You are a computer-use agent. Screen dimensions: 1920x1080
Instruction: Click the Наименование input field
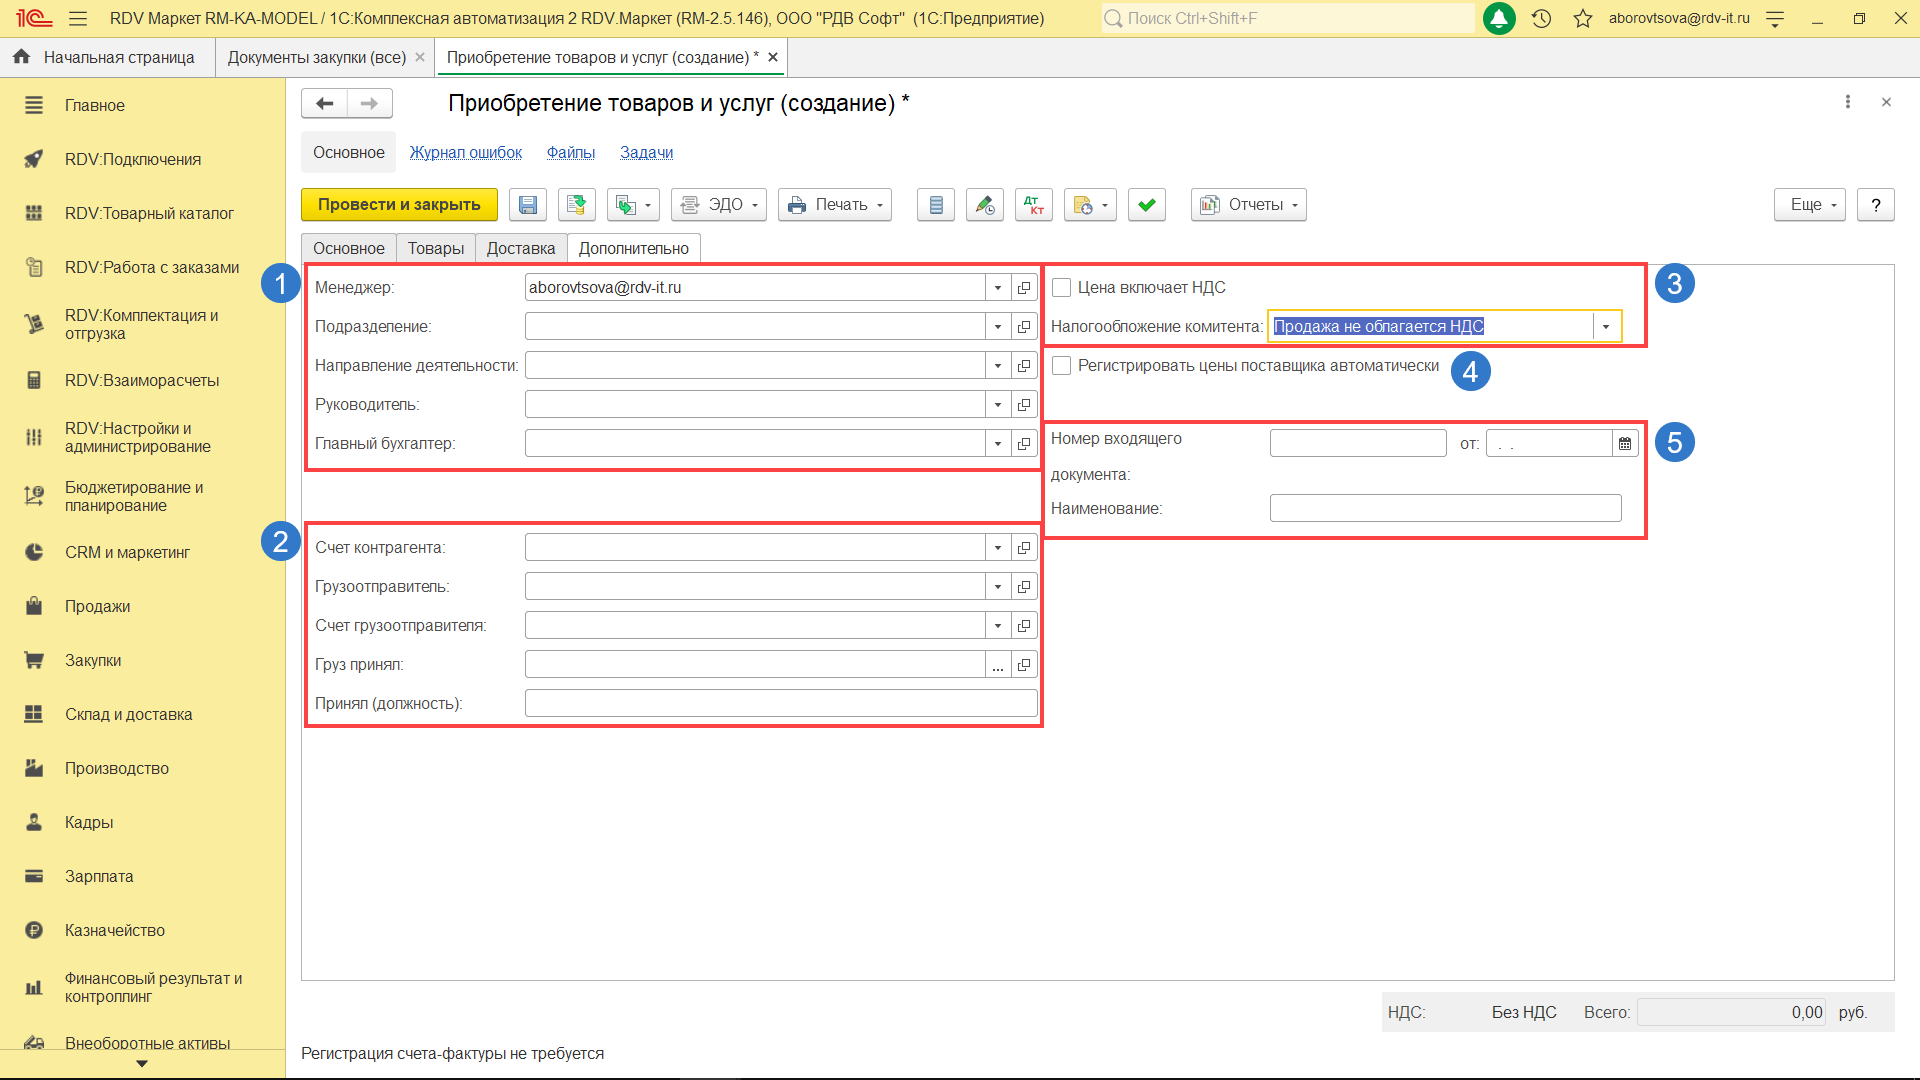click(1445, 508)
